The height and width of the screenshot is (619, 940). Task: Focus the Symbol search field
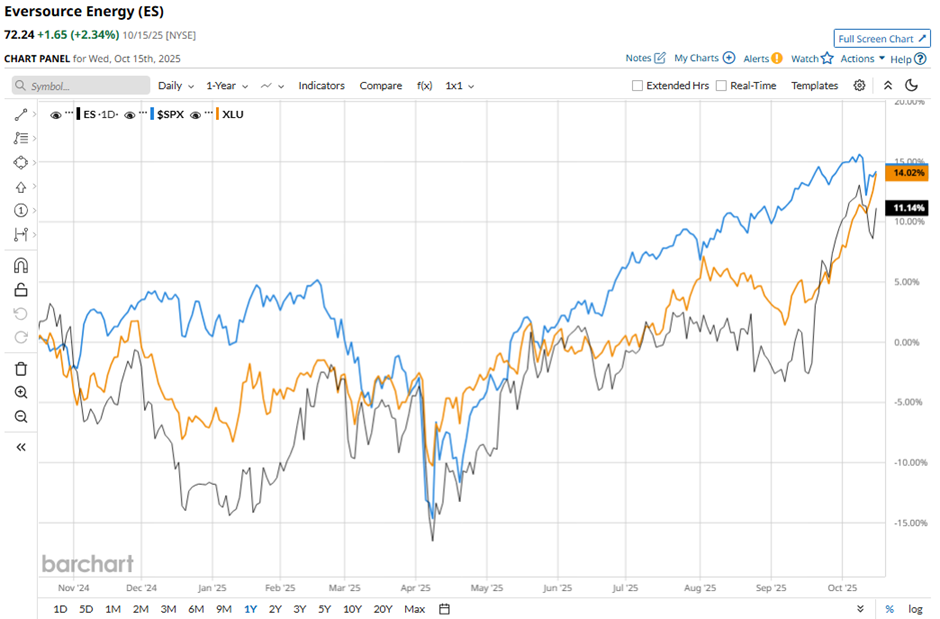tap(81, 86)
